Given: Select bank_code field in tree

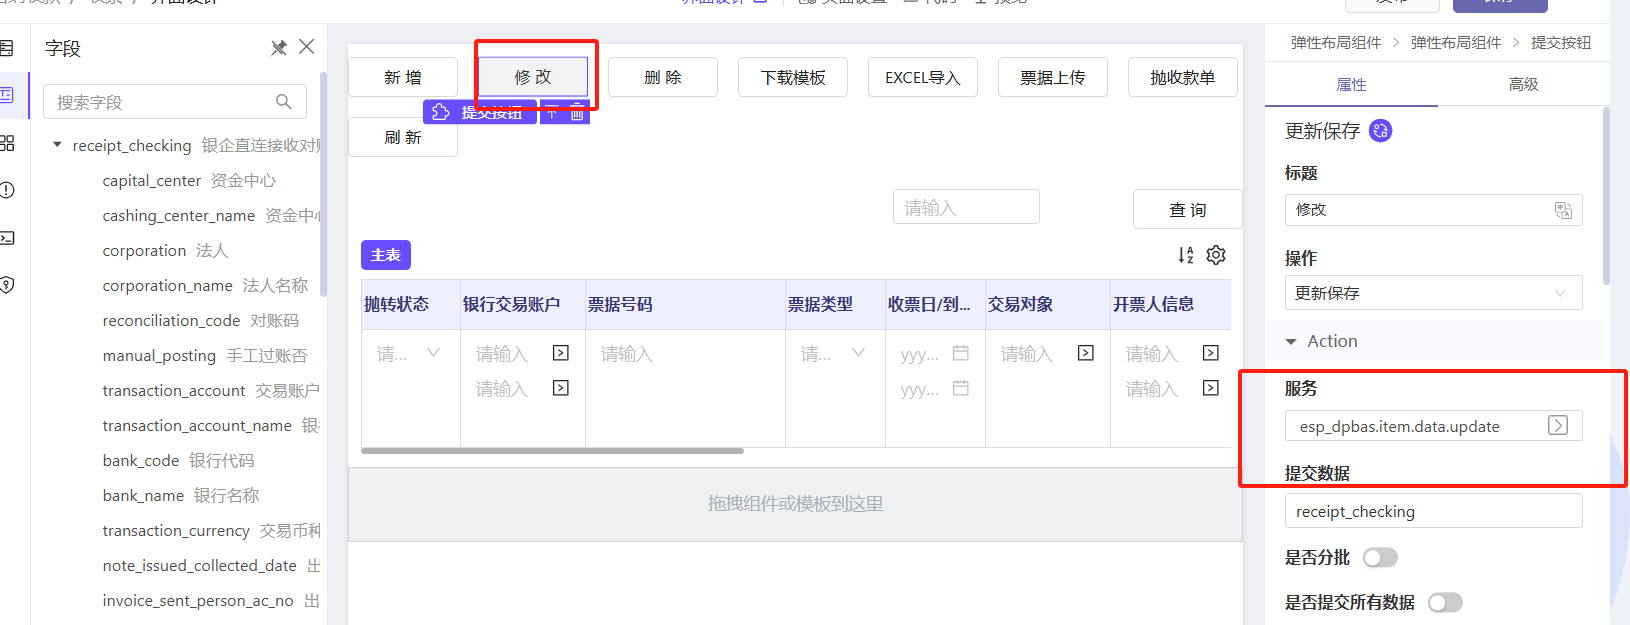Looking at the screenshot, I should 178,460.
